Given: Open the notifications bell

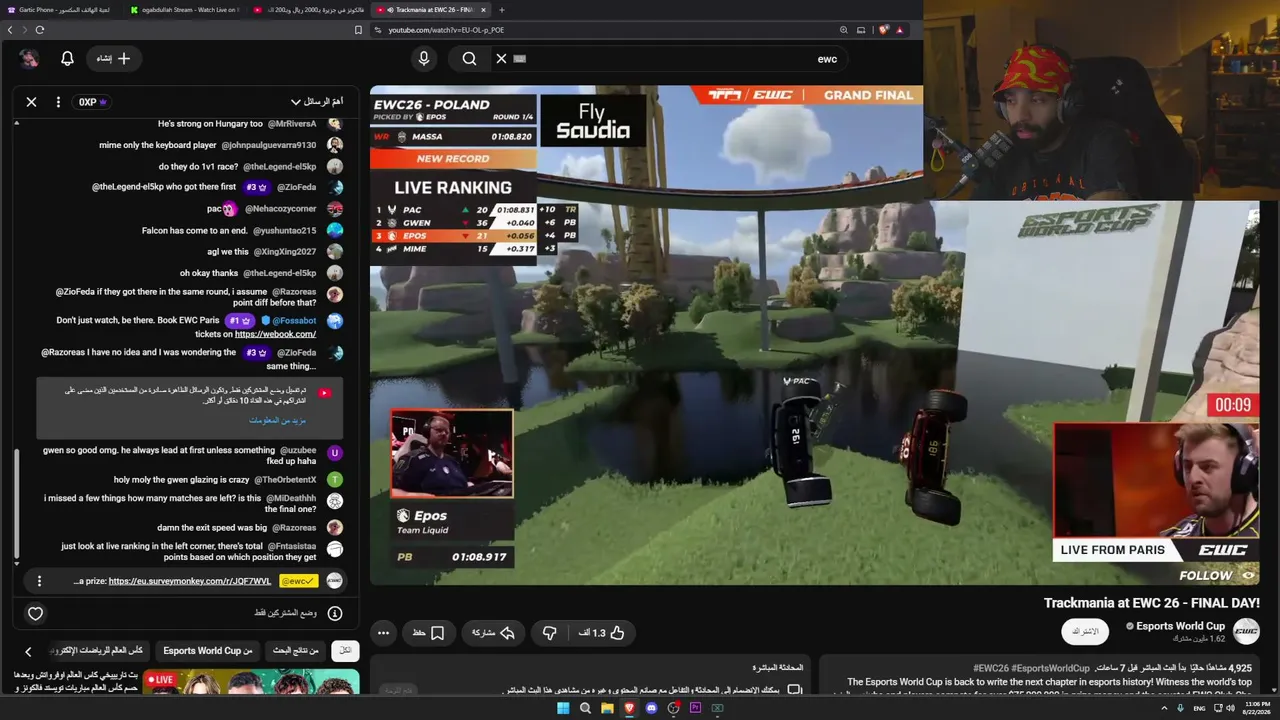Looking at the screenshot, I should point(67,59).
